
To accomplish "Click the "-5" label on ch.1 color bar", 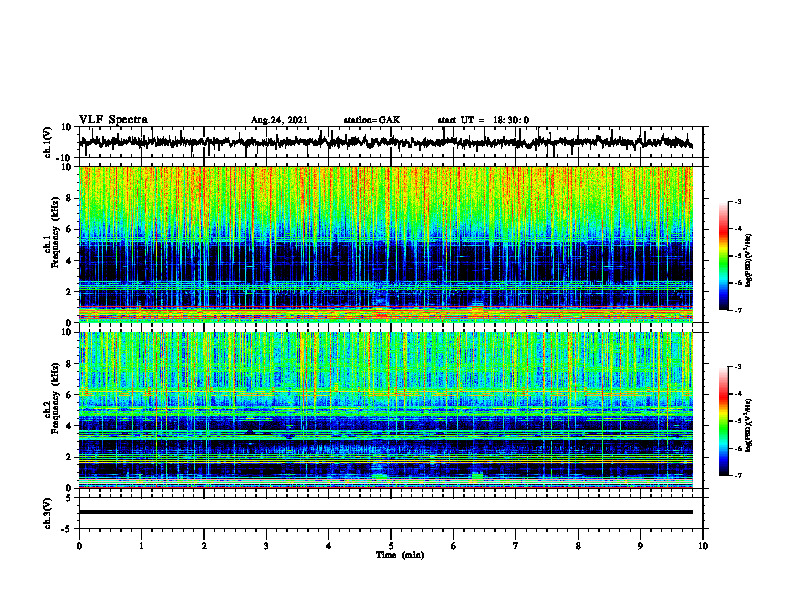I will [x=737, y=256].
